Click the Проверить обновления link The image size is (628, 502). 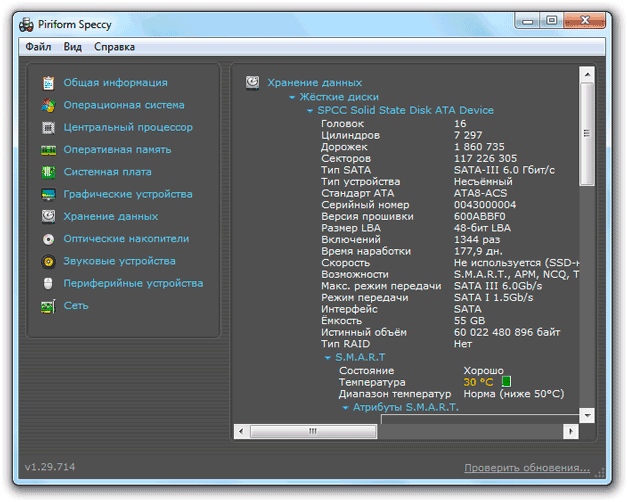(527, 468)
